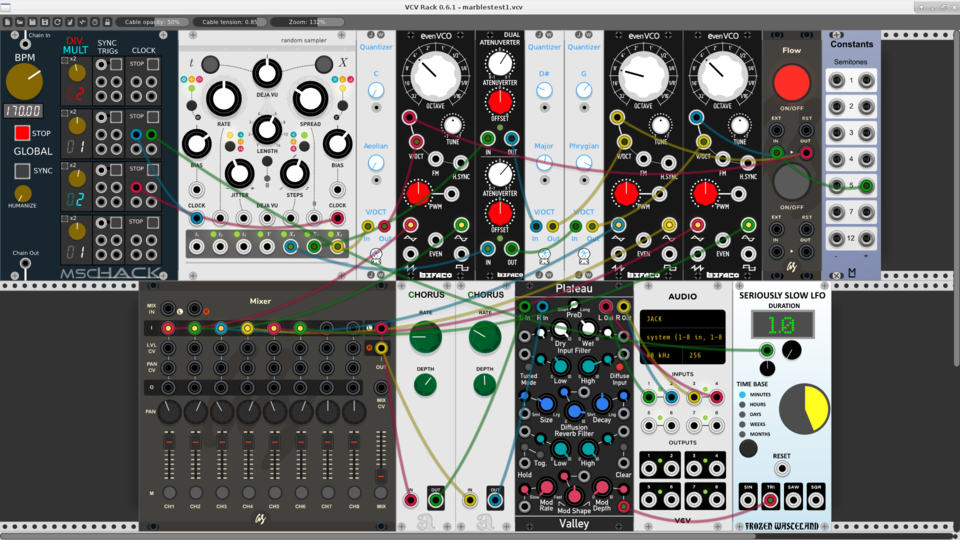Click the Plateau Size knob

point(546,404)
